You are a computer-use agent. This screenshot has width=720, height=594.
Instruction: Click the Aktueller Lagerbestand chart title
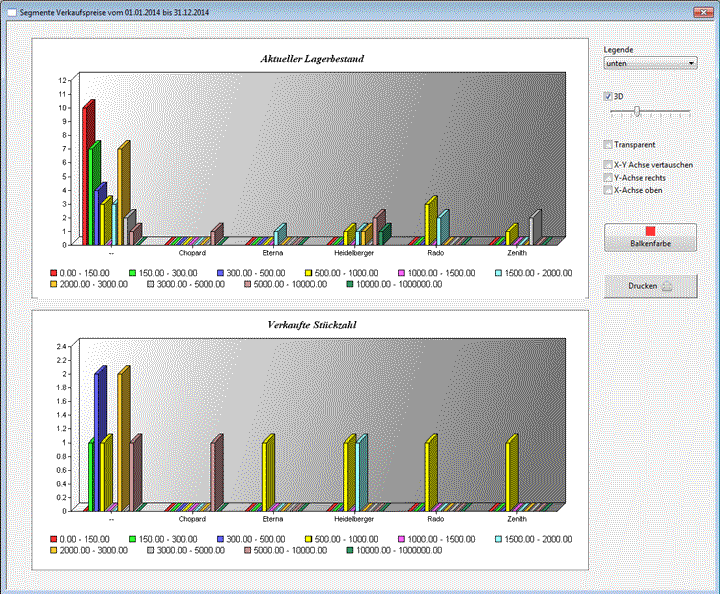(312, 59)
